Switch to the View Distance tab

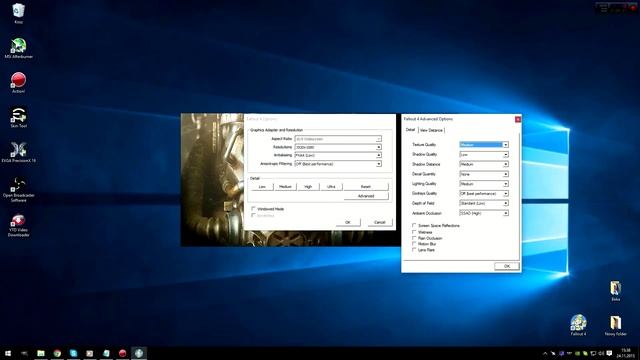[x=431, y=130]
